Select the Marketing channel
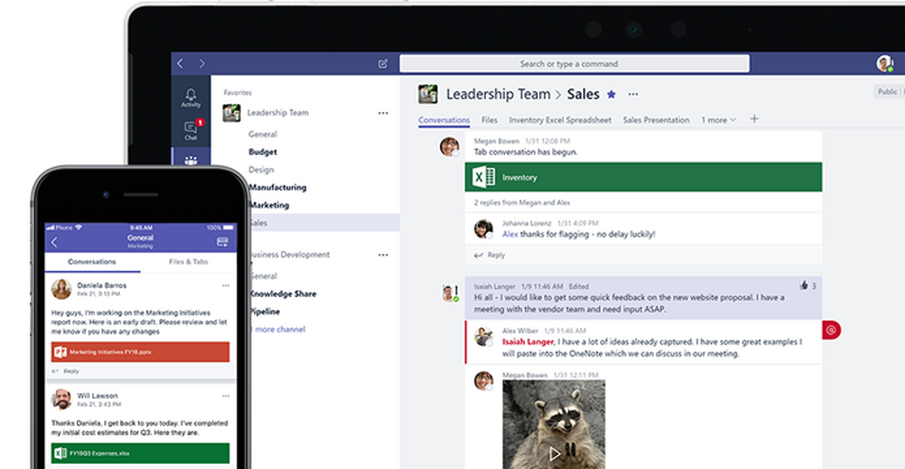Viewport: 905px width, 469px height. click(x=269, y=205)
